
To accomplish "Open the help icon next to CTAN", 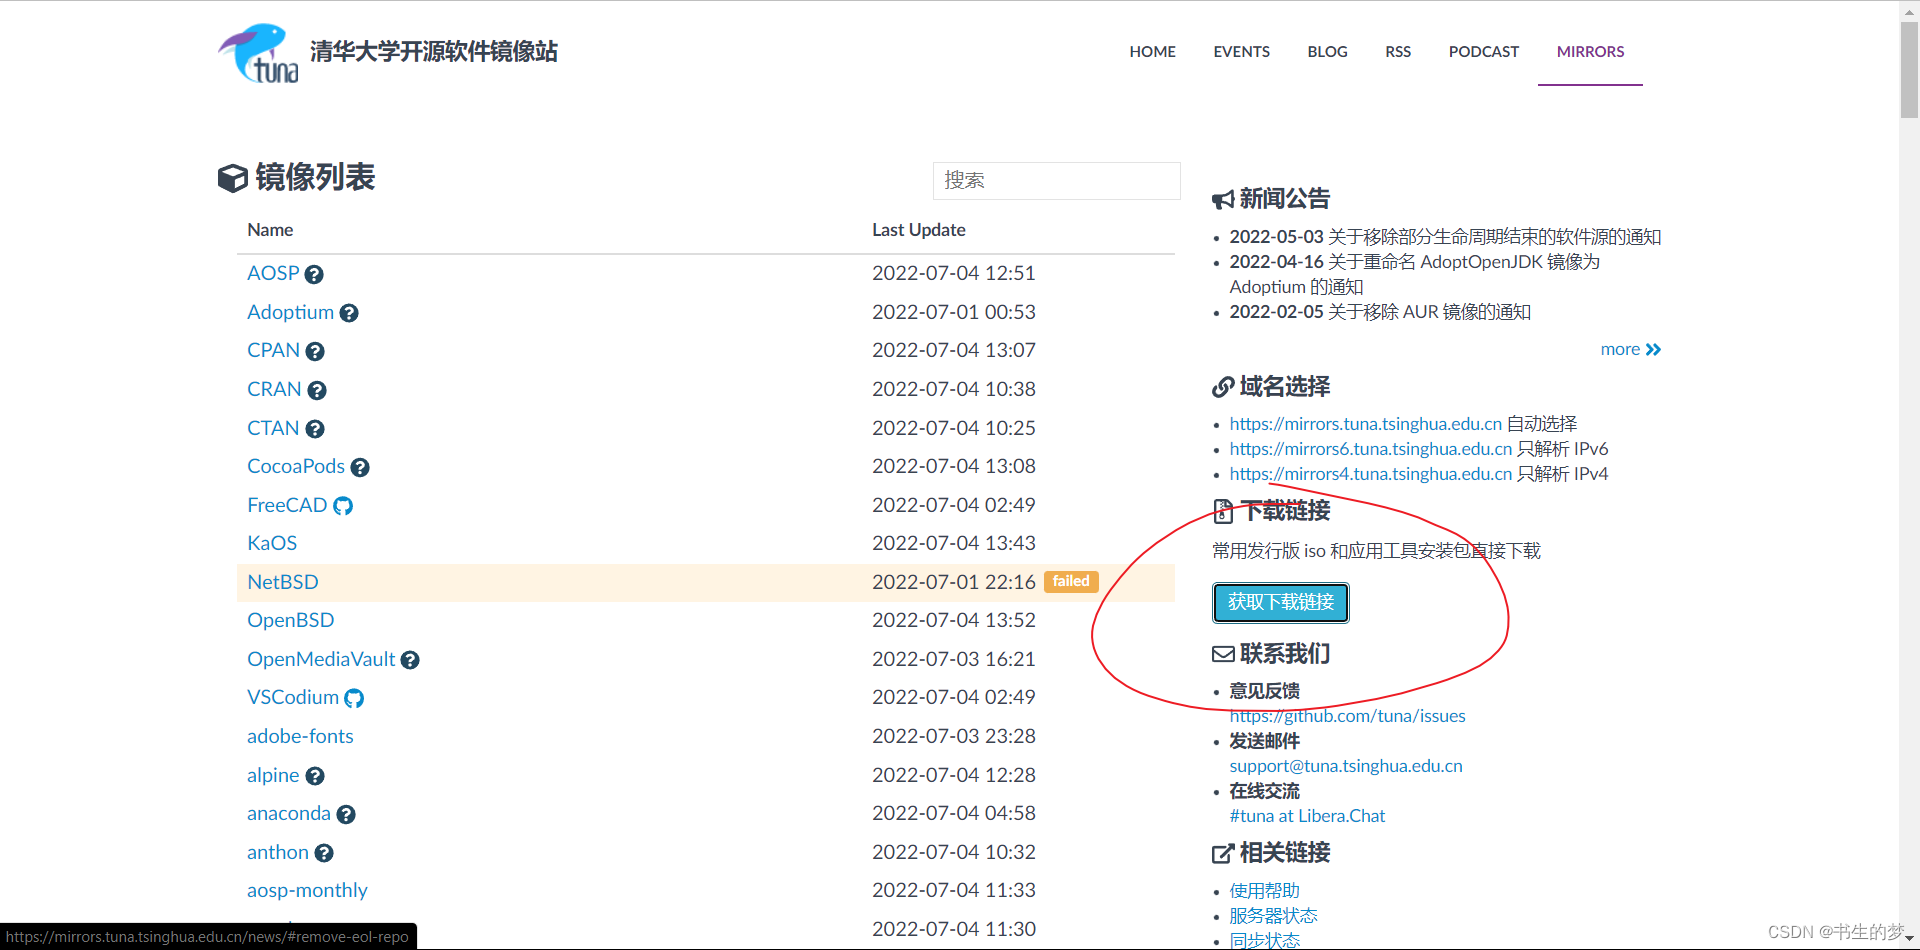I will point(315,429).
